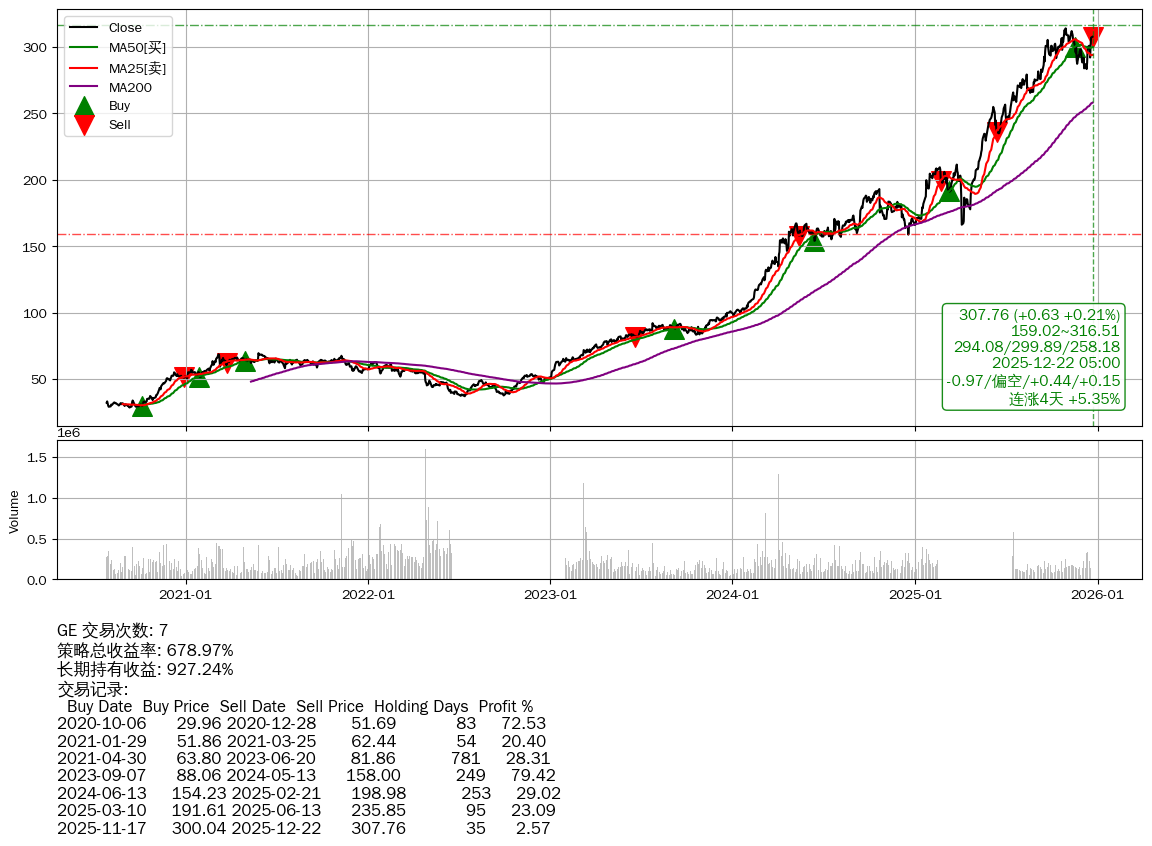Click the Sell marker near 235 in mid-2025
Viewport: 1152px width, 846px height.
point(996,132)
